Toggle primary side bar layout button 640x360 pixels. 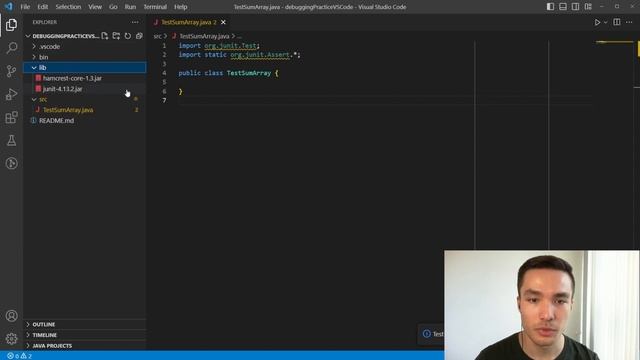point(550,7)
